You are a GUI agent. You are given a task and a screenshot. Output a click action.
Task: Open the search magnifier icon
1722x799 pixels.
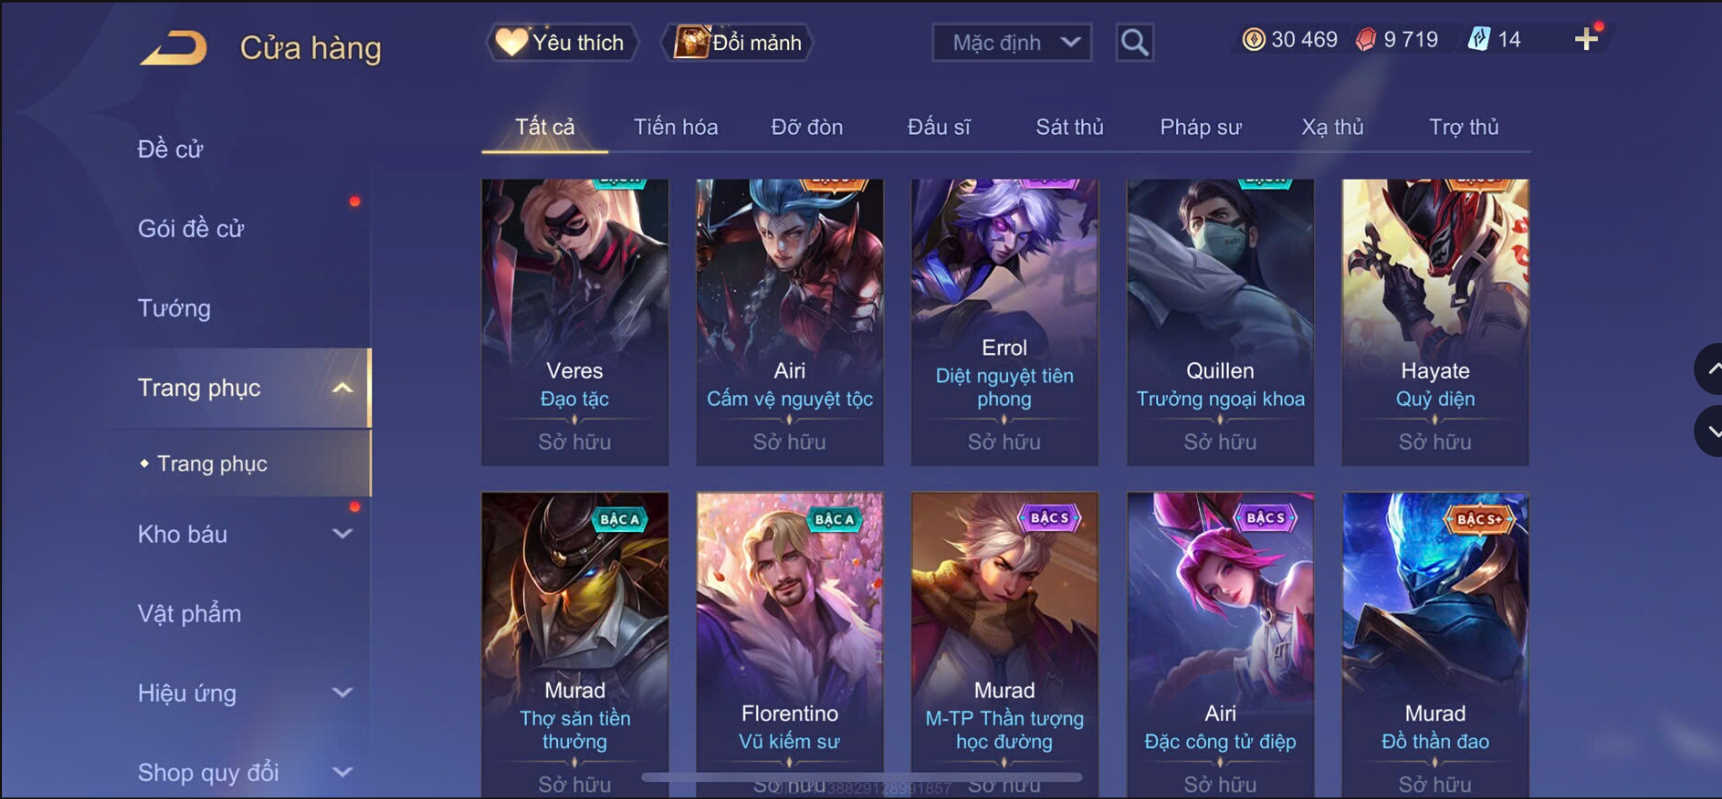point(1134,42)
